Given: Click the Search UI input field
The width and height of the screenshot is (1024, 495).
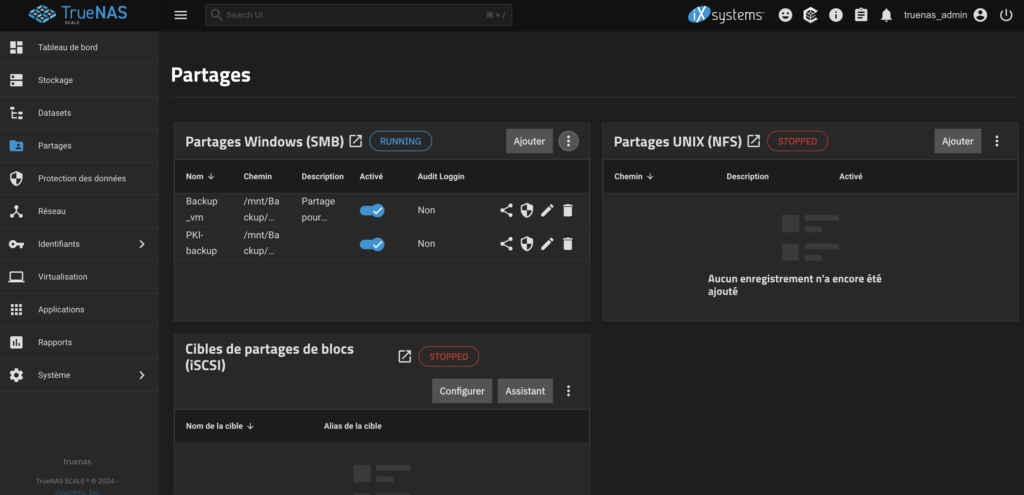Looking at the screenshot, I should coord(358,15).
